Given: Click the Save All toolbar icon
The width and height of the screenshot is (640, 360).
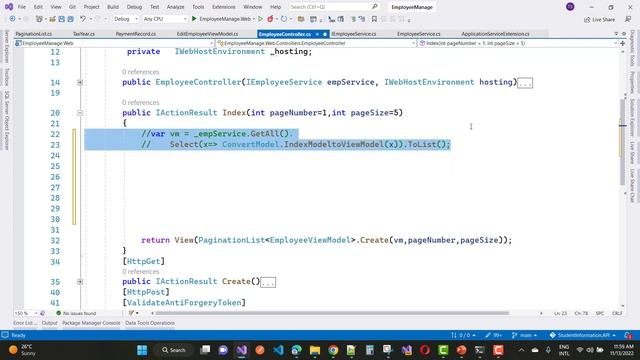Looking at the screenshot, I should coord(70,19).
